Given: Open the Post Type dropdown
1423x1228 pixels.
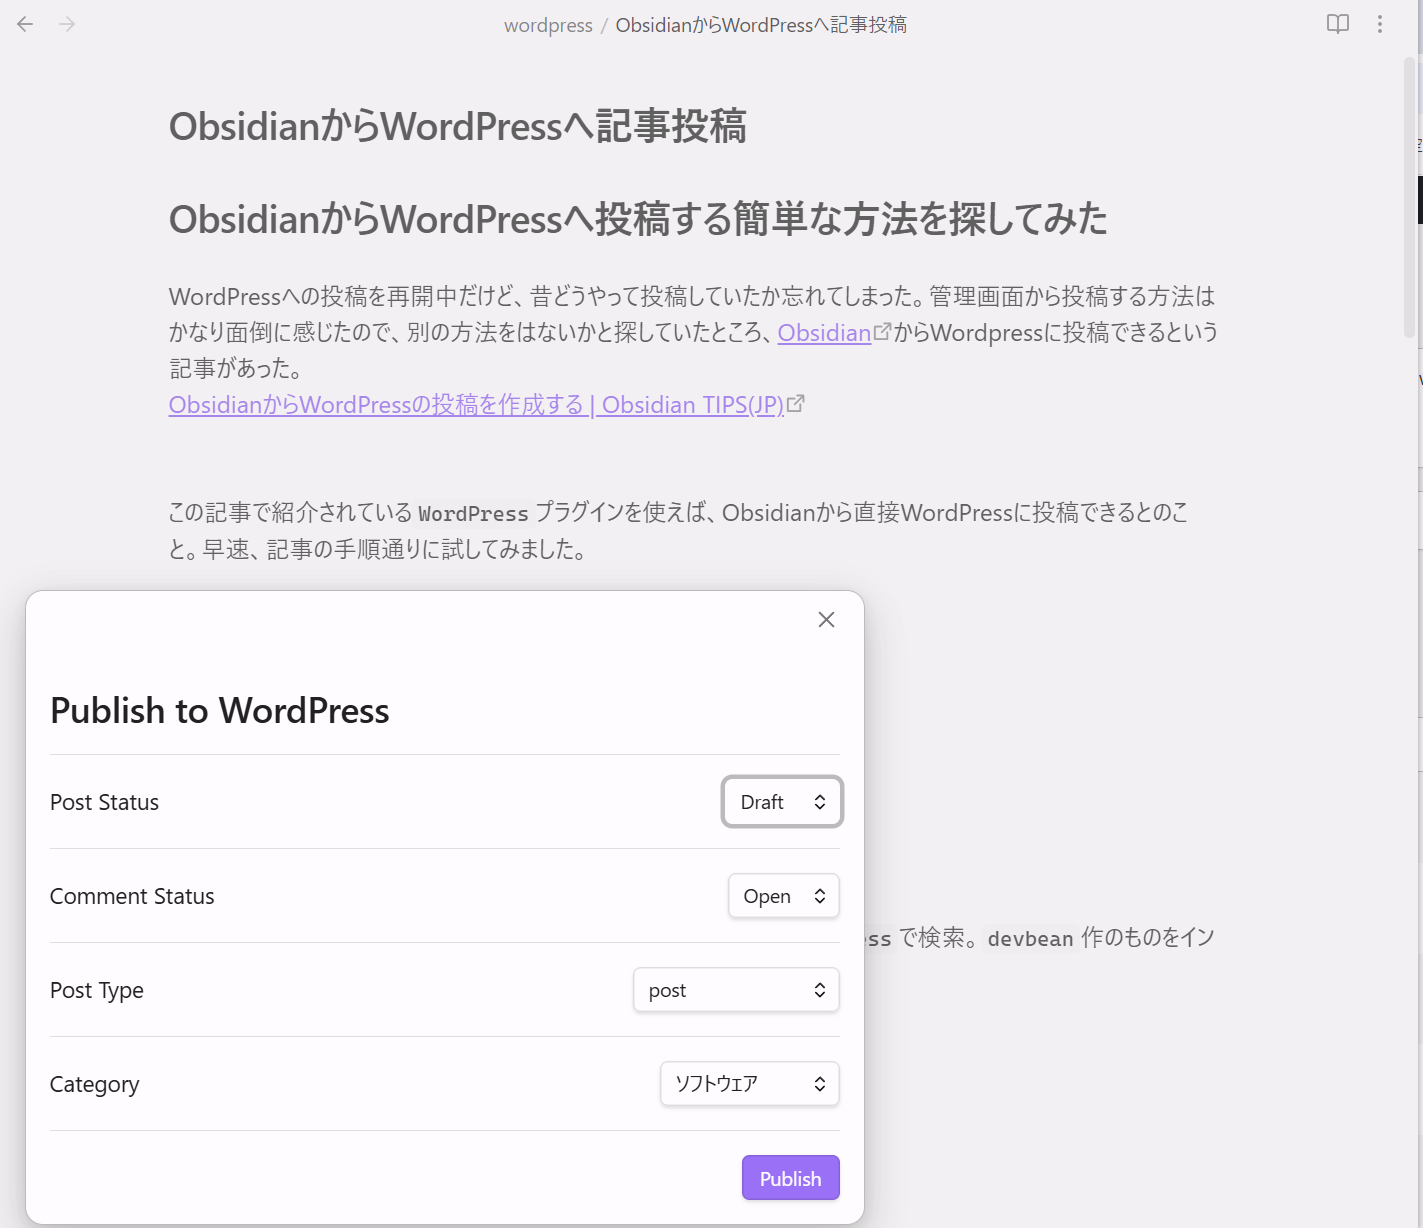Looking at the screenshot, I should [736, 990].
